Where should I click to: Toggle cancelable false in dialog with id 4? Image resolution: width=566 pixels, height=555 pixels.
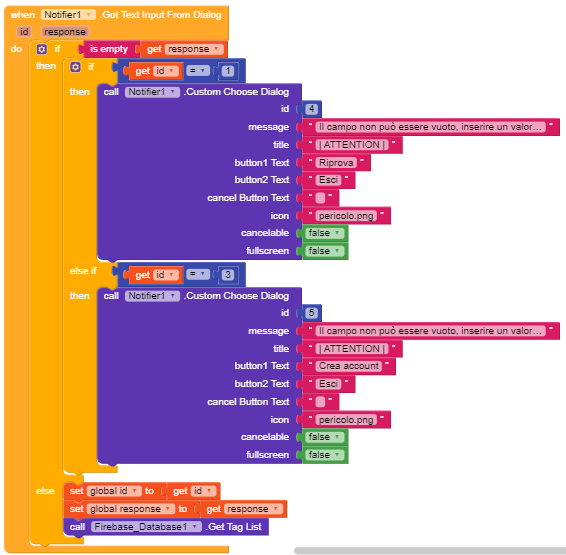click(x=325, y=233)
